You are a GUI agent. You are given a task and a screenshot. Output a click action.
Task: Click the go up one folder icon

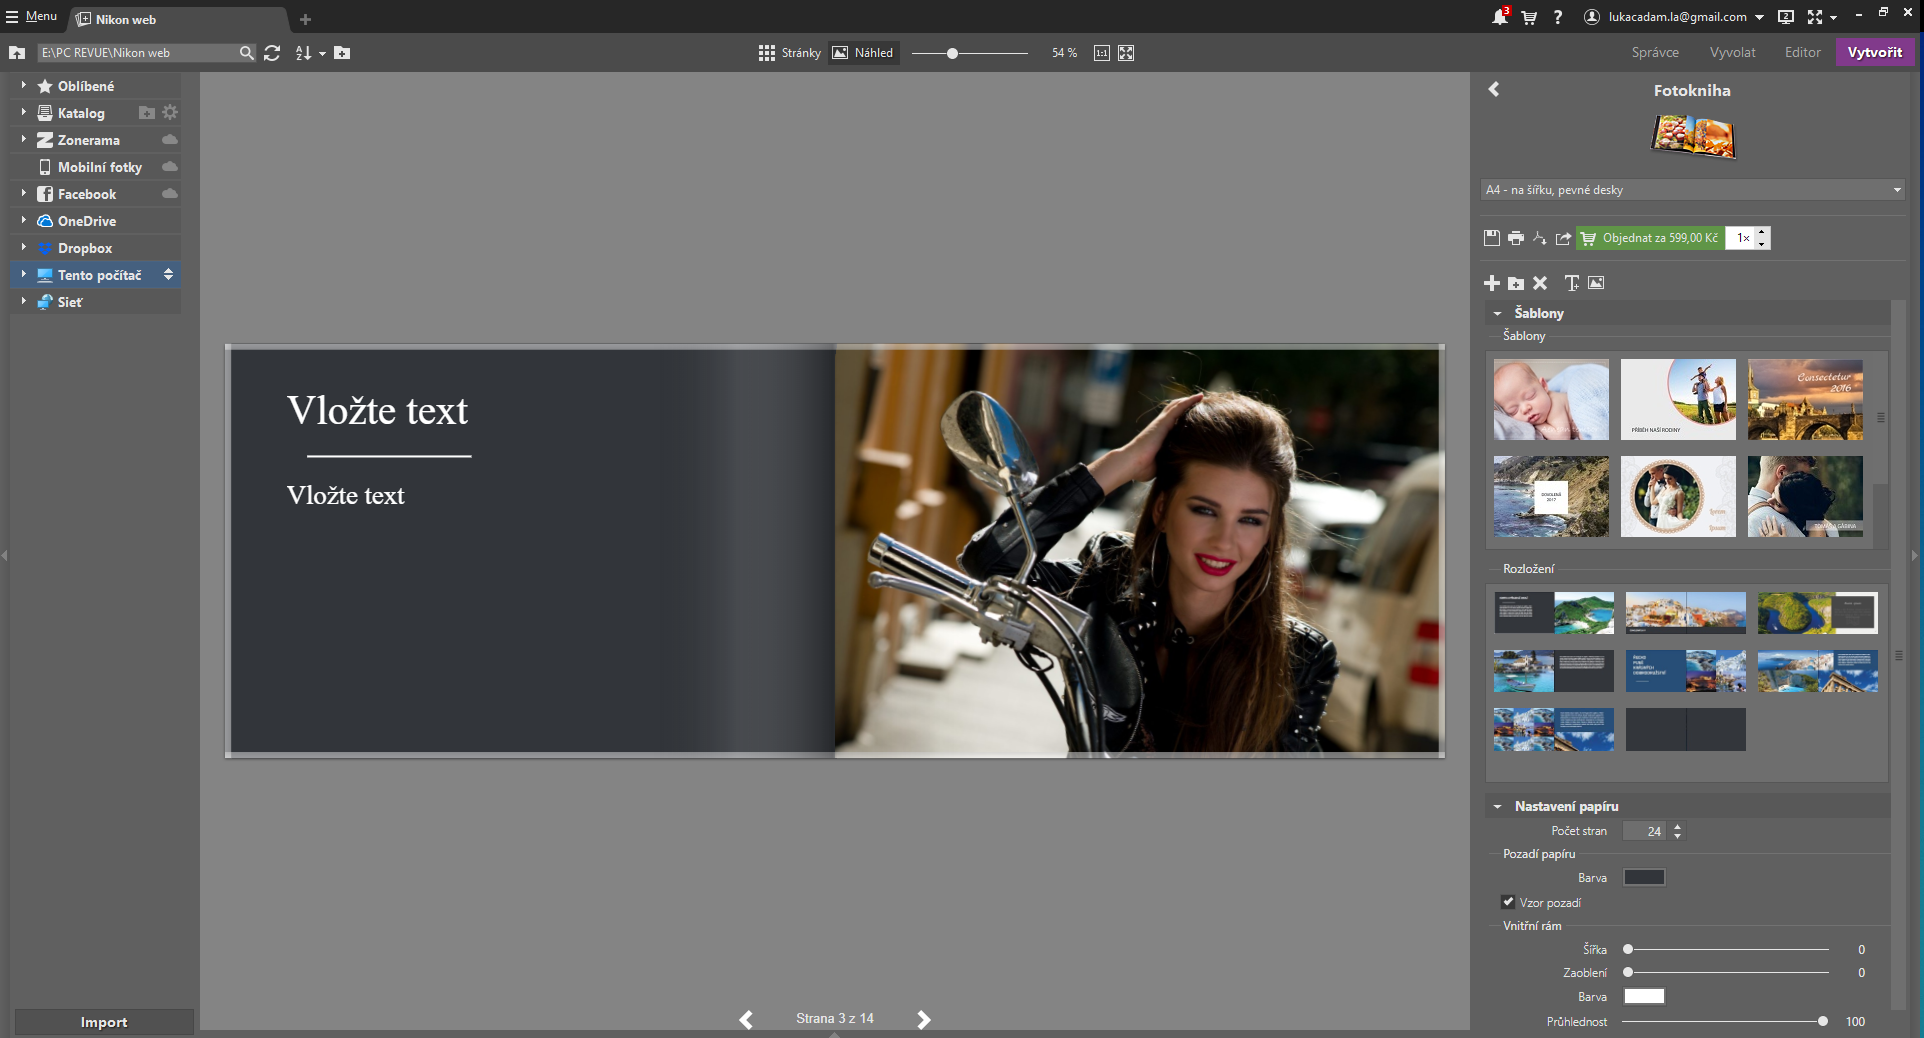point(17,53)
